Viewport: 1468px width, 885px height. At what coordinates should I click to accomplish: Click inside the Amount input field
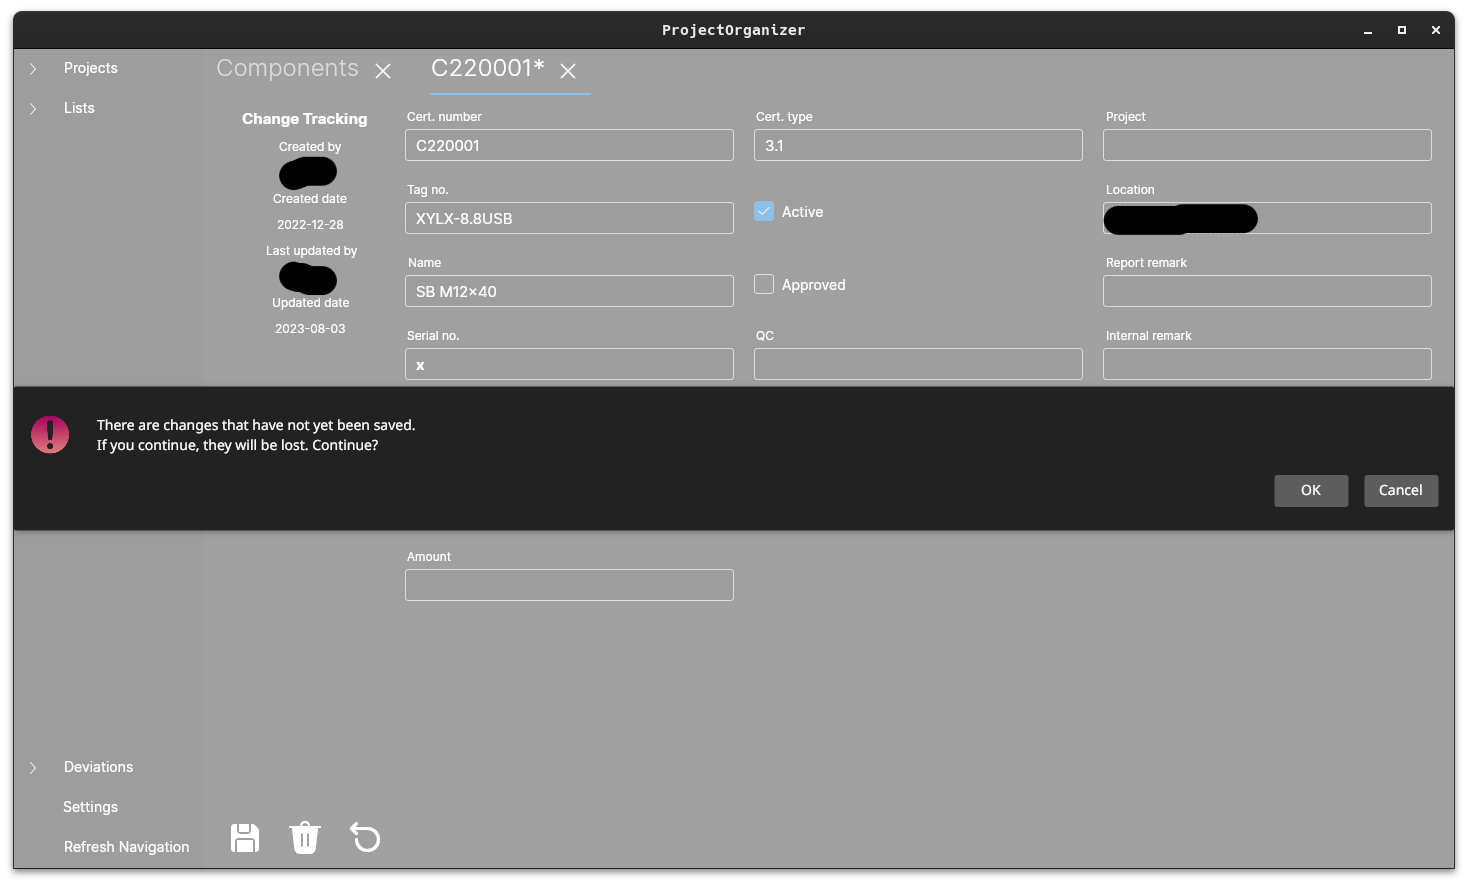point(568,585)
